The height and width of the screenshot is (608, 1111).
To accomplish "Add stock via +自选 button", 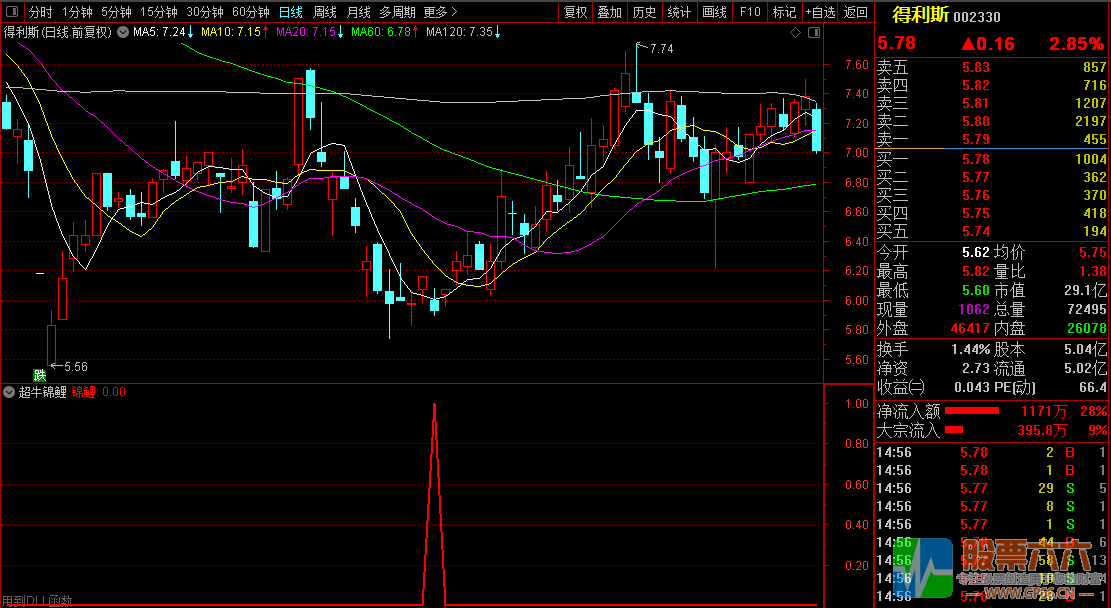I will [819, 12].
